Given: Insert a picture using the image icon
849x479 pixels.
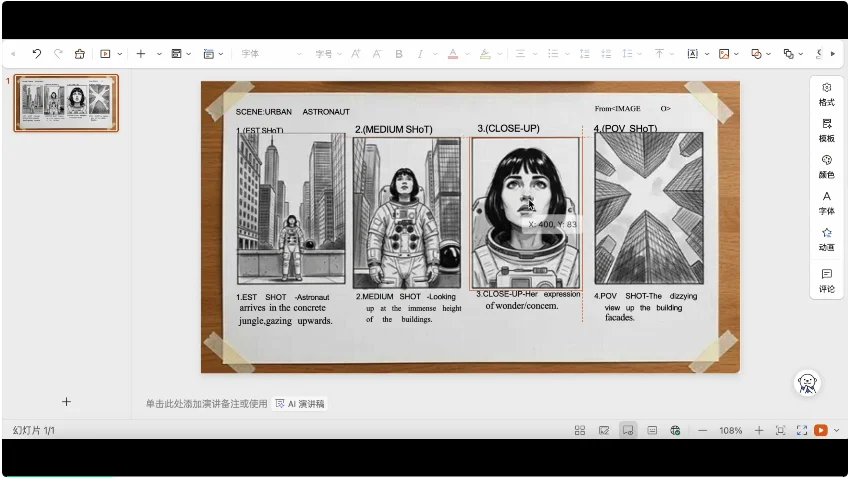Looking at the screenshot, I should [724, 54].
